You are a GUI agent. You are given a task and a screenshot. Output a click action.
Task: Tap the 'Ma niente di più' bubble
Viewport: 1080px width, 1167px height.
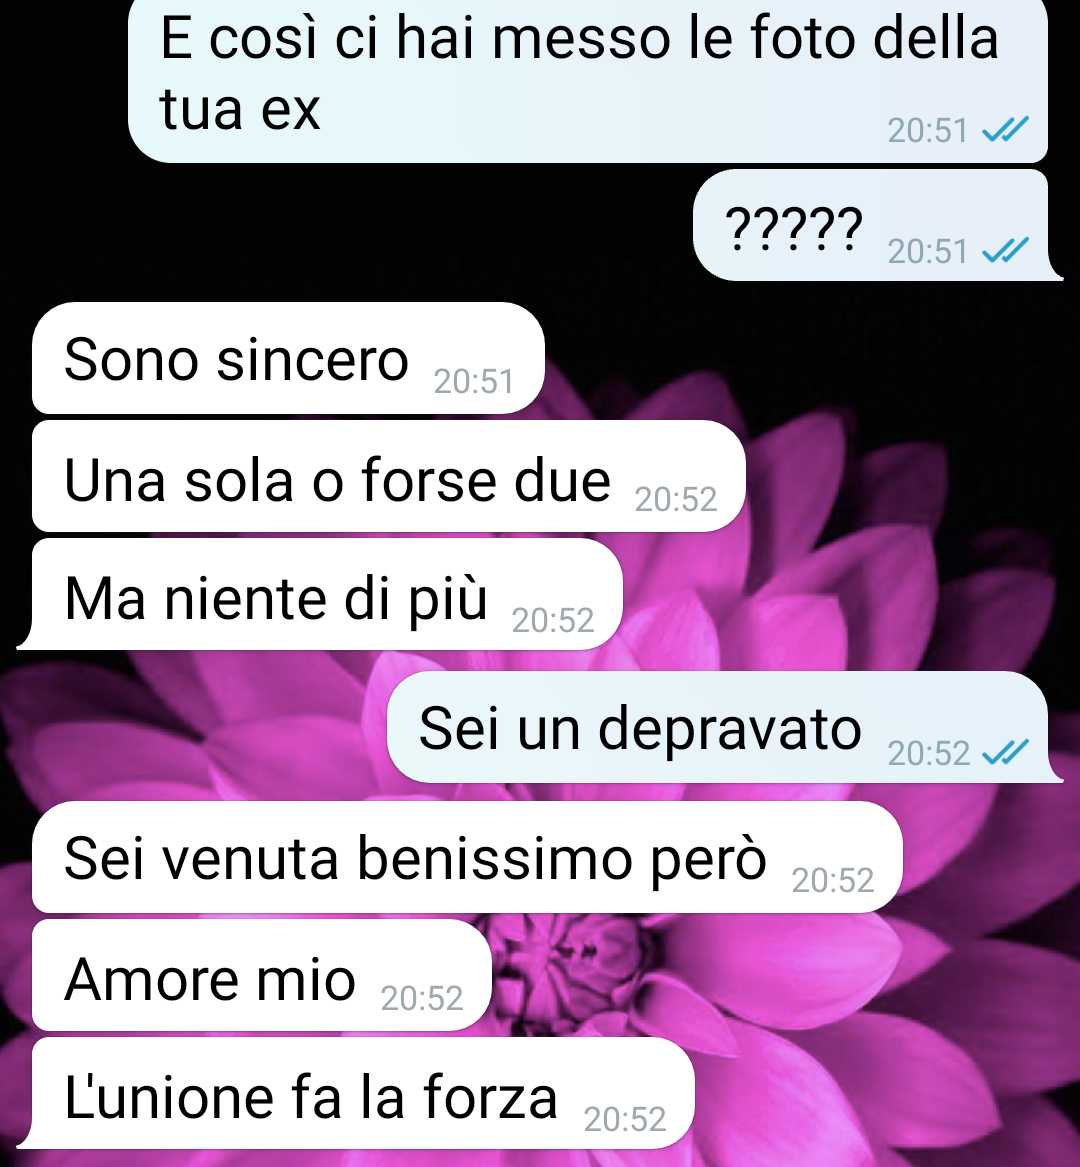click(x=321, y=594)
